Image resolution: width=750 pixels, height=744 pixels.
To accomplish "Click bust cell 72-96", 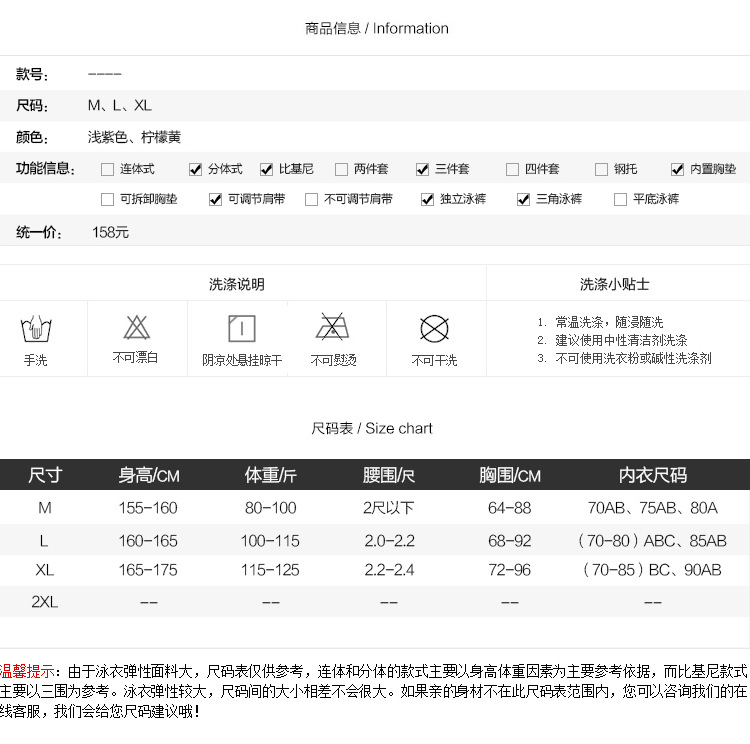I will (510, 570).
